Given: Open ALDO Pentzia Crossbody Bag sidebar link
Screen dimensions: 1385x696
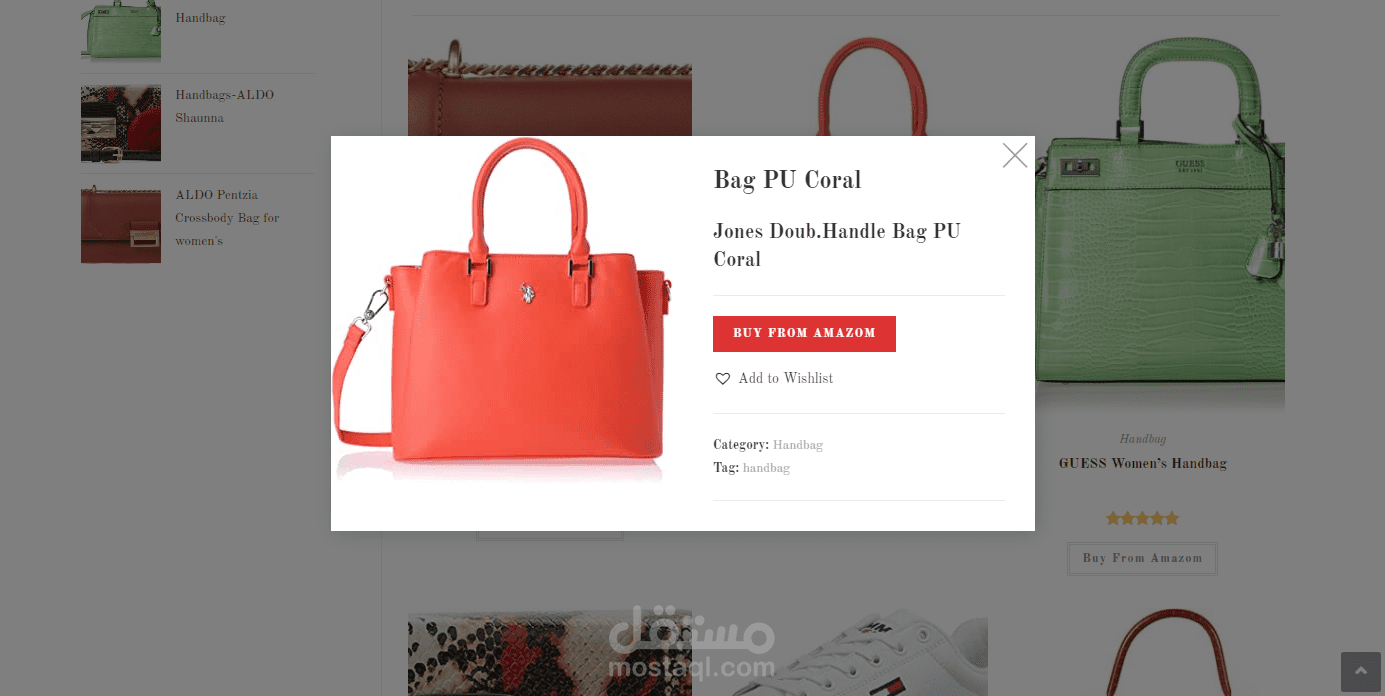Looking at the screenshot, I should pos(227,218).
